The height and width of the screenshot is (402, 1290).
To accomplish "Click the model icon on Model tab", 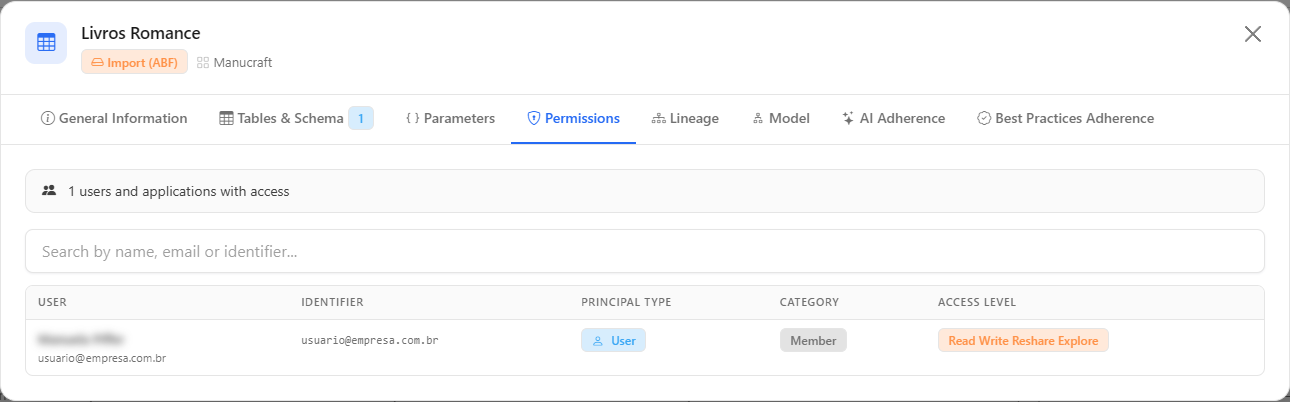I will [758, 118].
